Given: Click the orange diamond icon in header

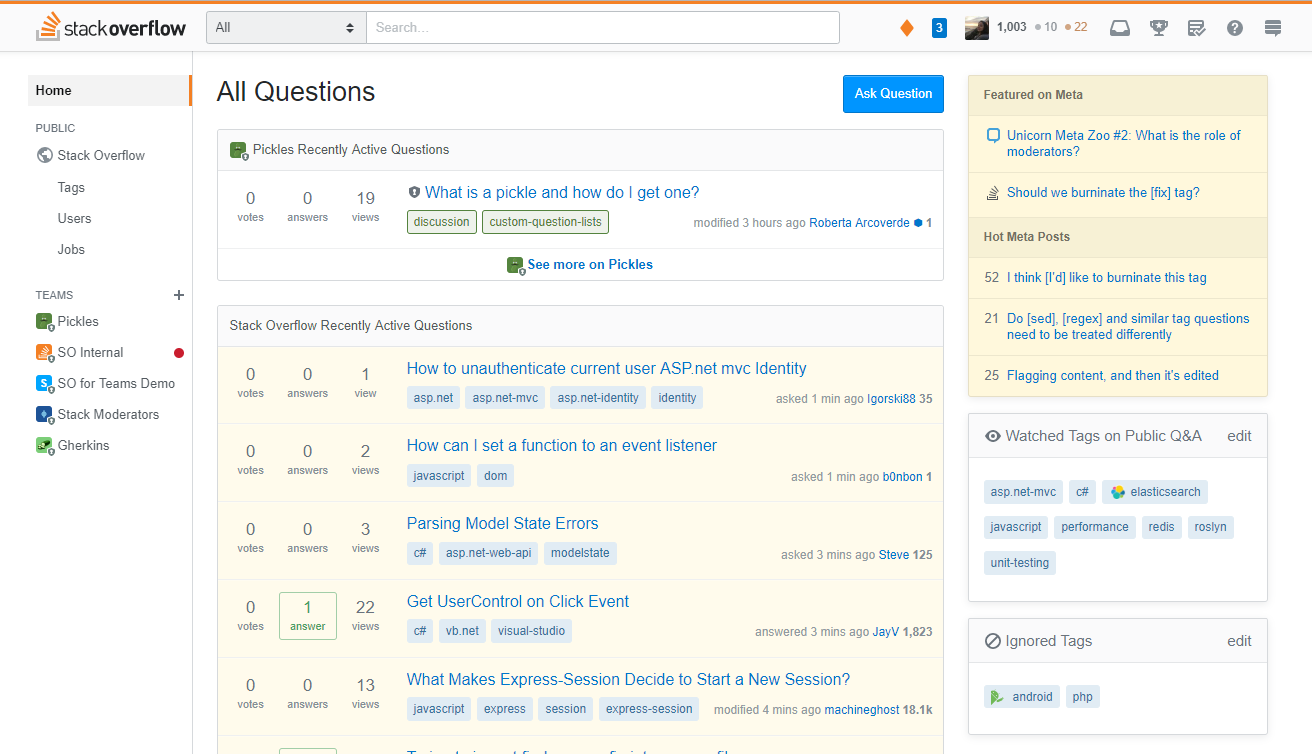Looking at the screenshot, I should (x=907, y=28).
